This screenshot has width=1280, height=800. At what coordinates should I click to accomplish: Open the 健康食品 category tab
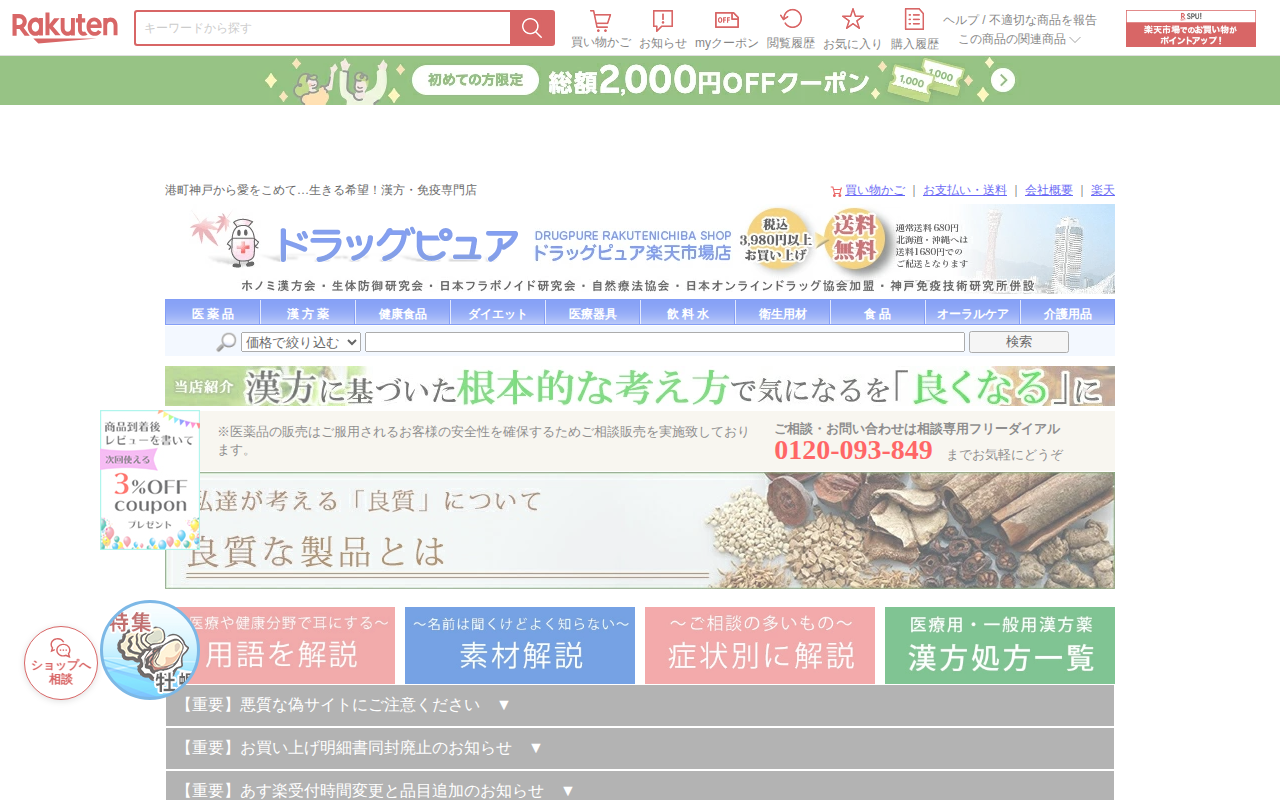coord(403,313)
